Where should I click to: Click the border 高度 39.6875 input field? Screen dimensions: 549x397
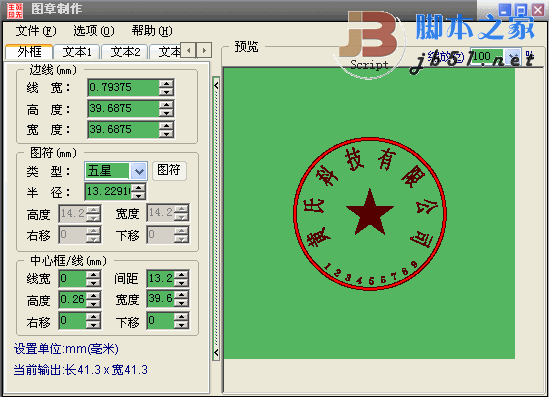click(x=123, y=109)
